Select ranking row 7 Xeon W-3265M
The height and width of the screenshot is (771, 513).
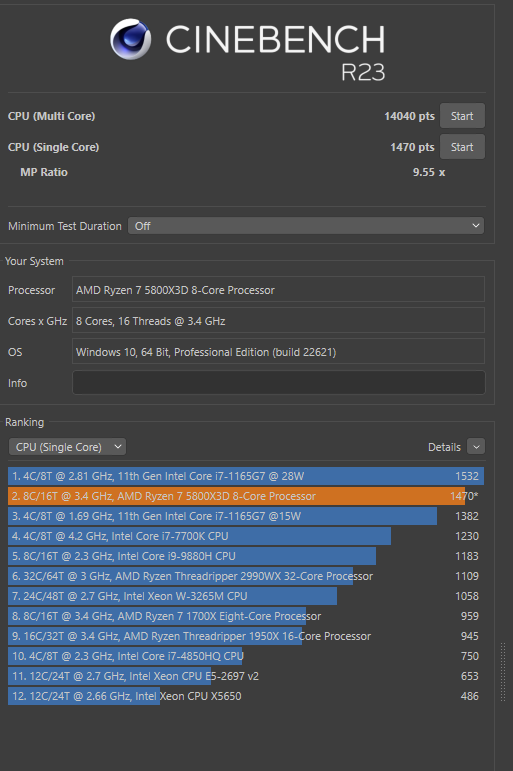pyautogui.click(x=246, y=596)
